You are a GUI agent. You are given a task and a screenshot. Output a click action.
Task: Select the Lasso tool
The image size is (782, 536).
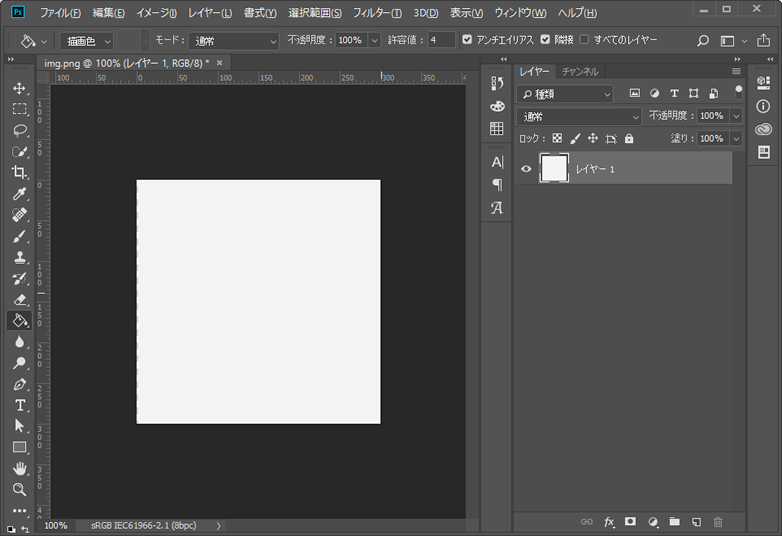click(19, 130)
